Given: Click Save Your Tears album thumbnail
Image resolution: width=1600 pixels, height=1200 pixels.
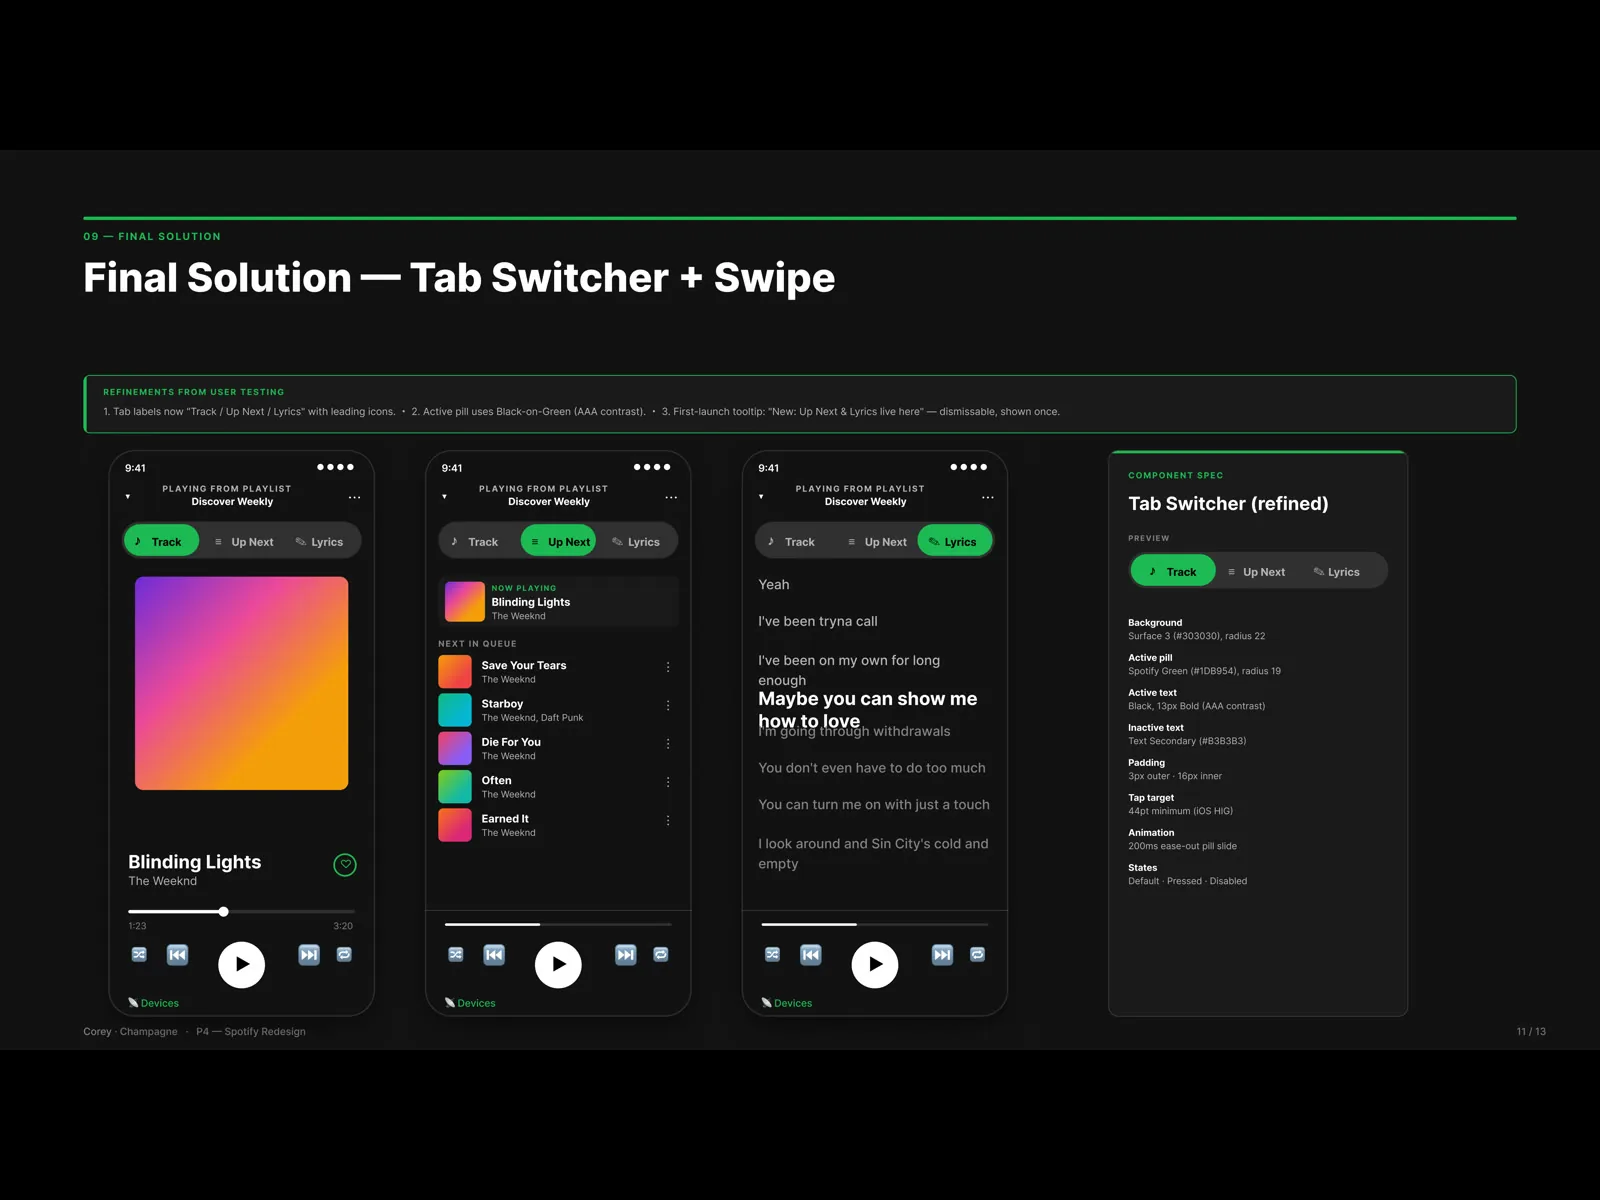Looking at the screenshot, I should click(455, 671).
